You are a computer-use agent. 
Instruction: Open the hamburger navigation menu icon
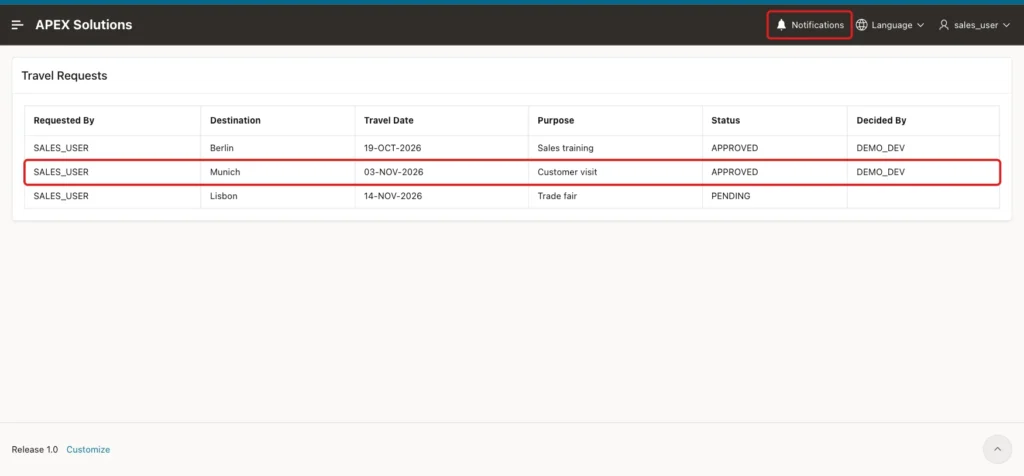18,25
